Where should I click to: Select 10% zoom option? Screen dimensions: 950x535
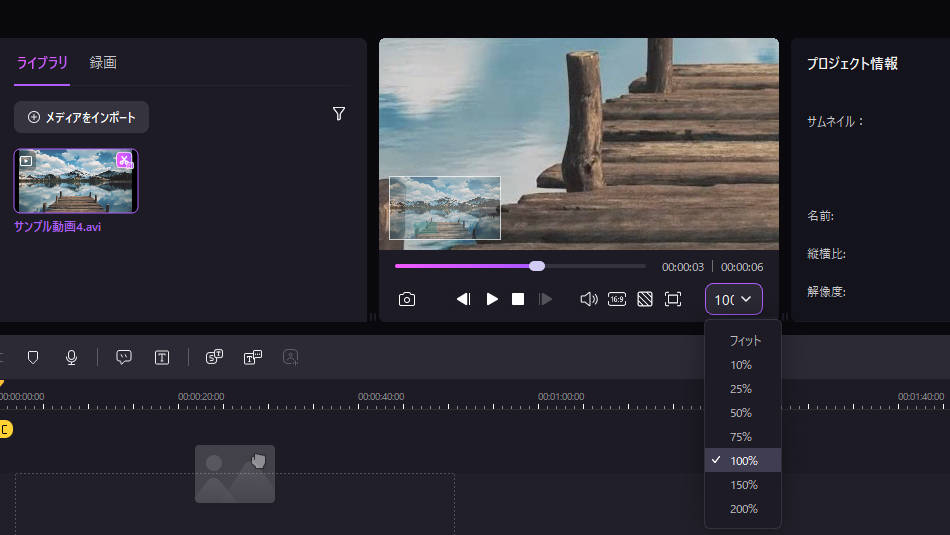(743, 365)
